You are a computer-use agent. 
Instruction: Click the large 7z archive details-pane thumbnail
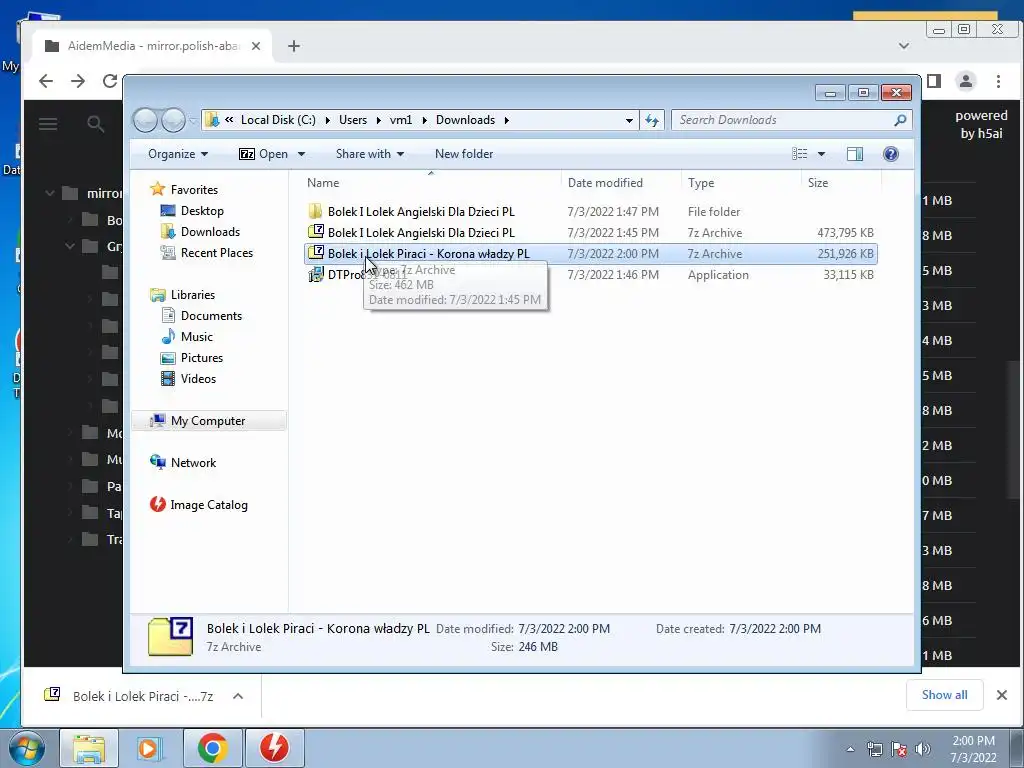[x=170, y=635]
